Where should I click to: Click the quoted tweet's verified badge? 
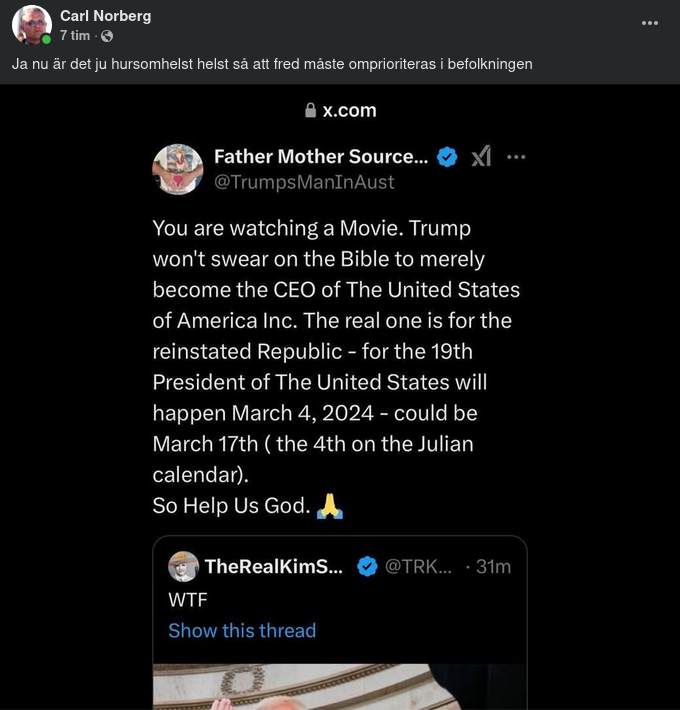[x=367, y=566]
